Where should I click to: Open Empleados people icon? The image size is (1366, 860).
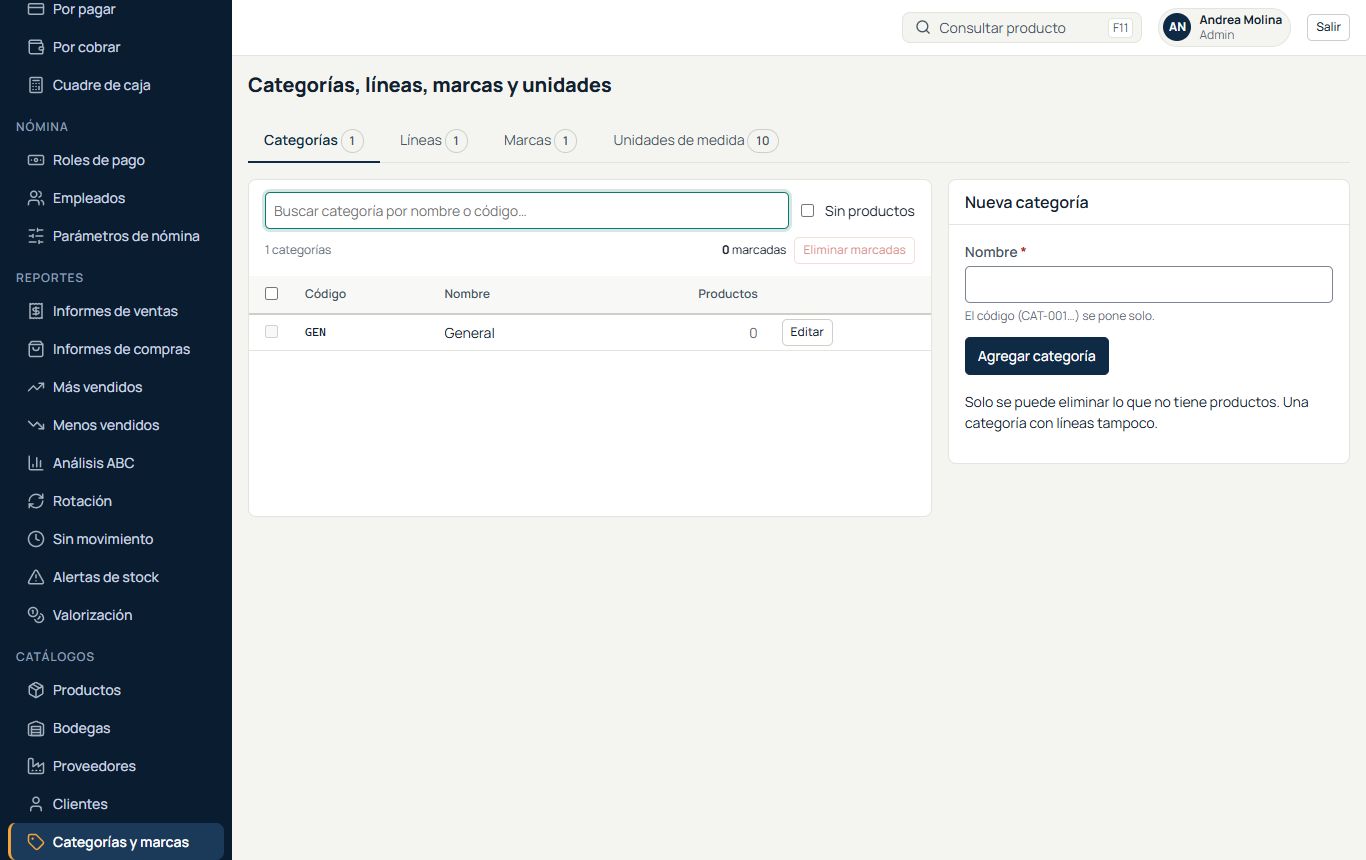tap(36, 198)
